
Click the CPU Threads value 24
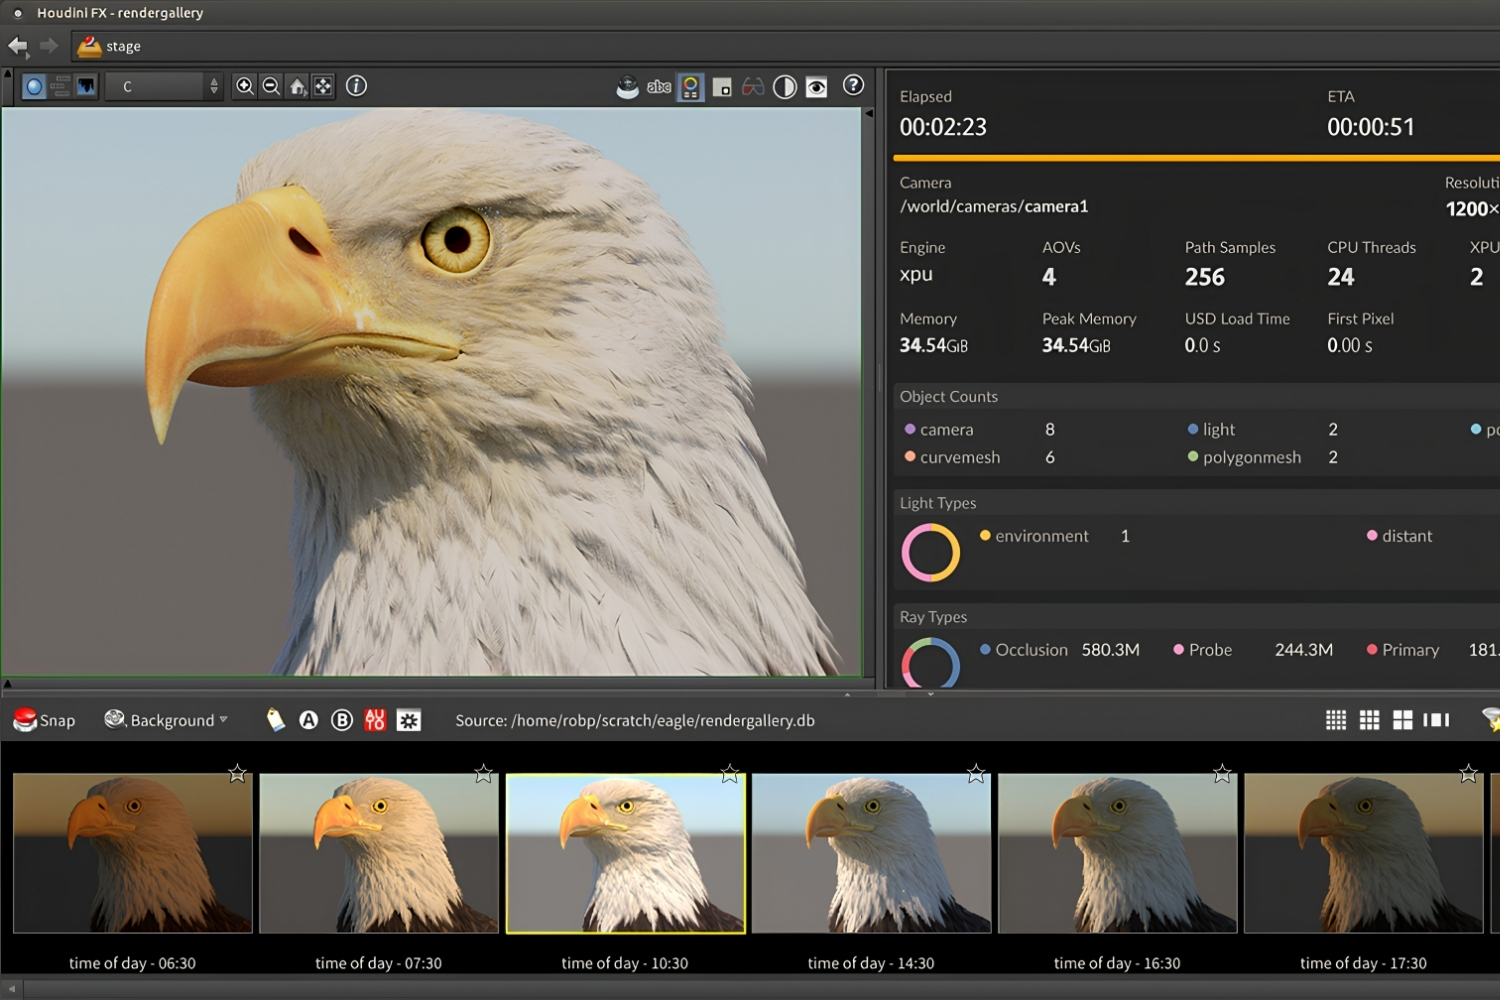[1341, 277]
